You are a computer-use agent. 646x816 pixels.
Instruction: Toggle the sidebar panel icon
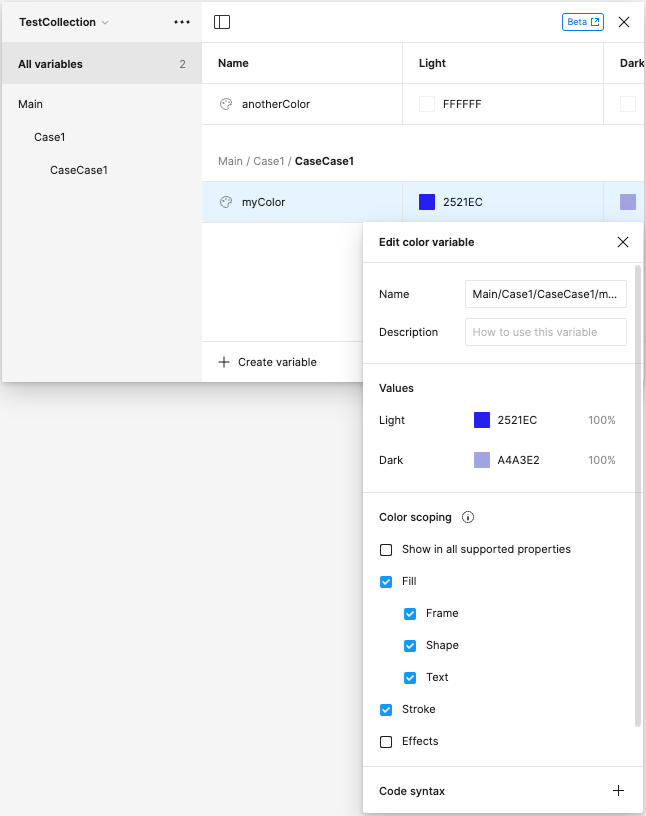222,22
